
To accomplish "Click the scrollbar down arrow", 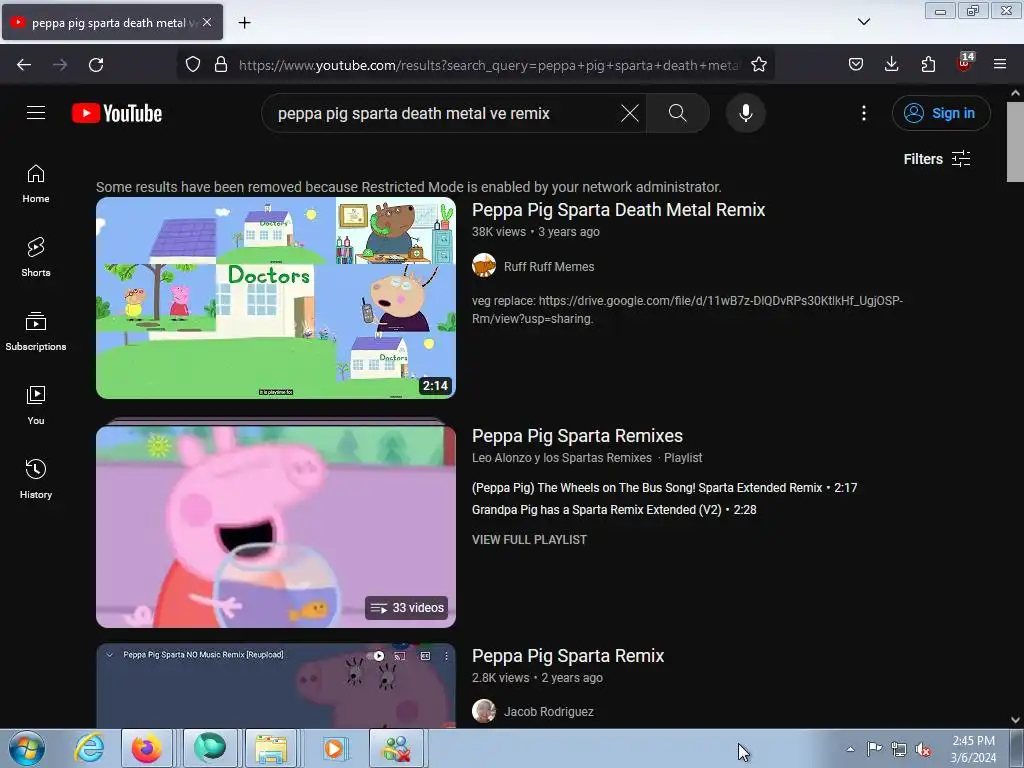I will pos(1015,720).
